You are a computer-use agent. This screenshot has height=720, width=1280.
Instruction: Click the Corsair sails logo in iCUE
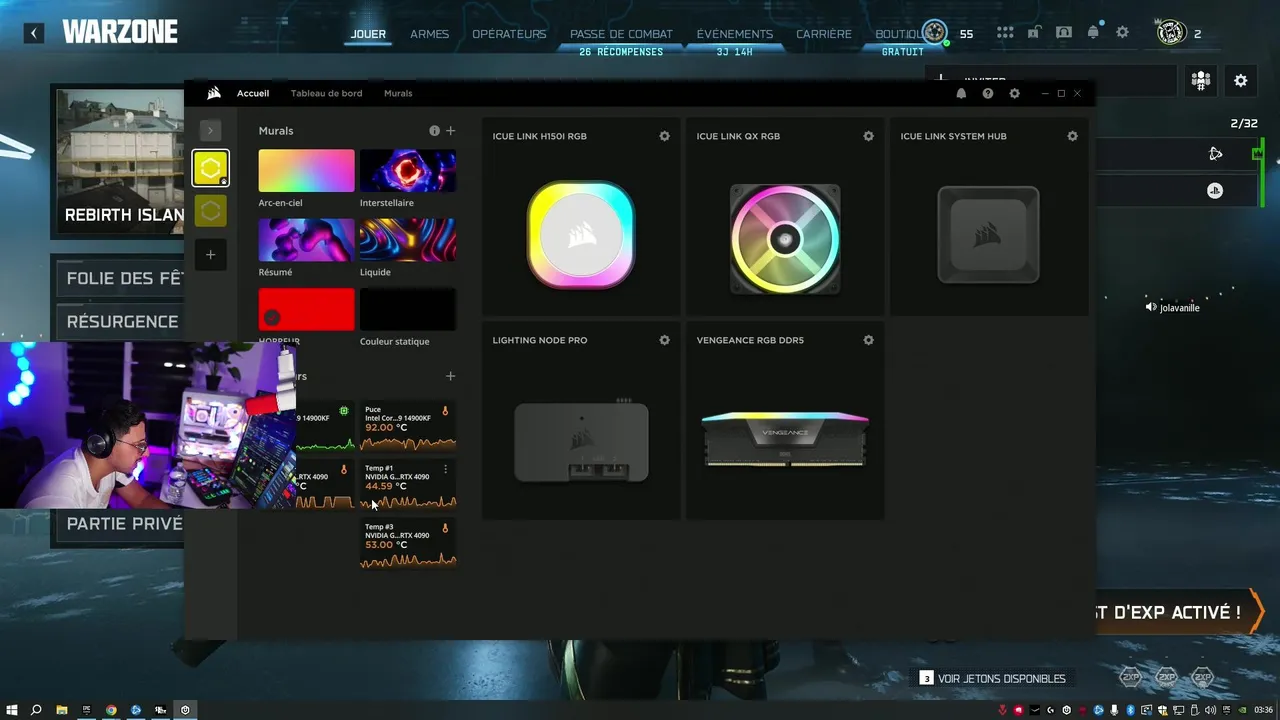tap(214, 93)
